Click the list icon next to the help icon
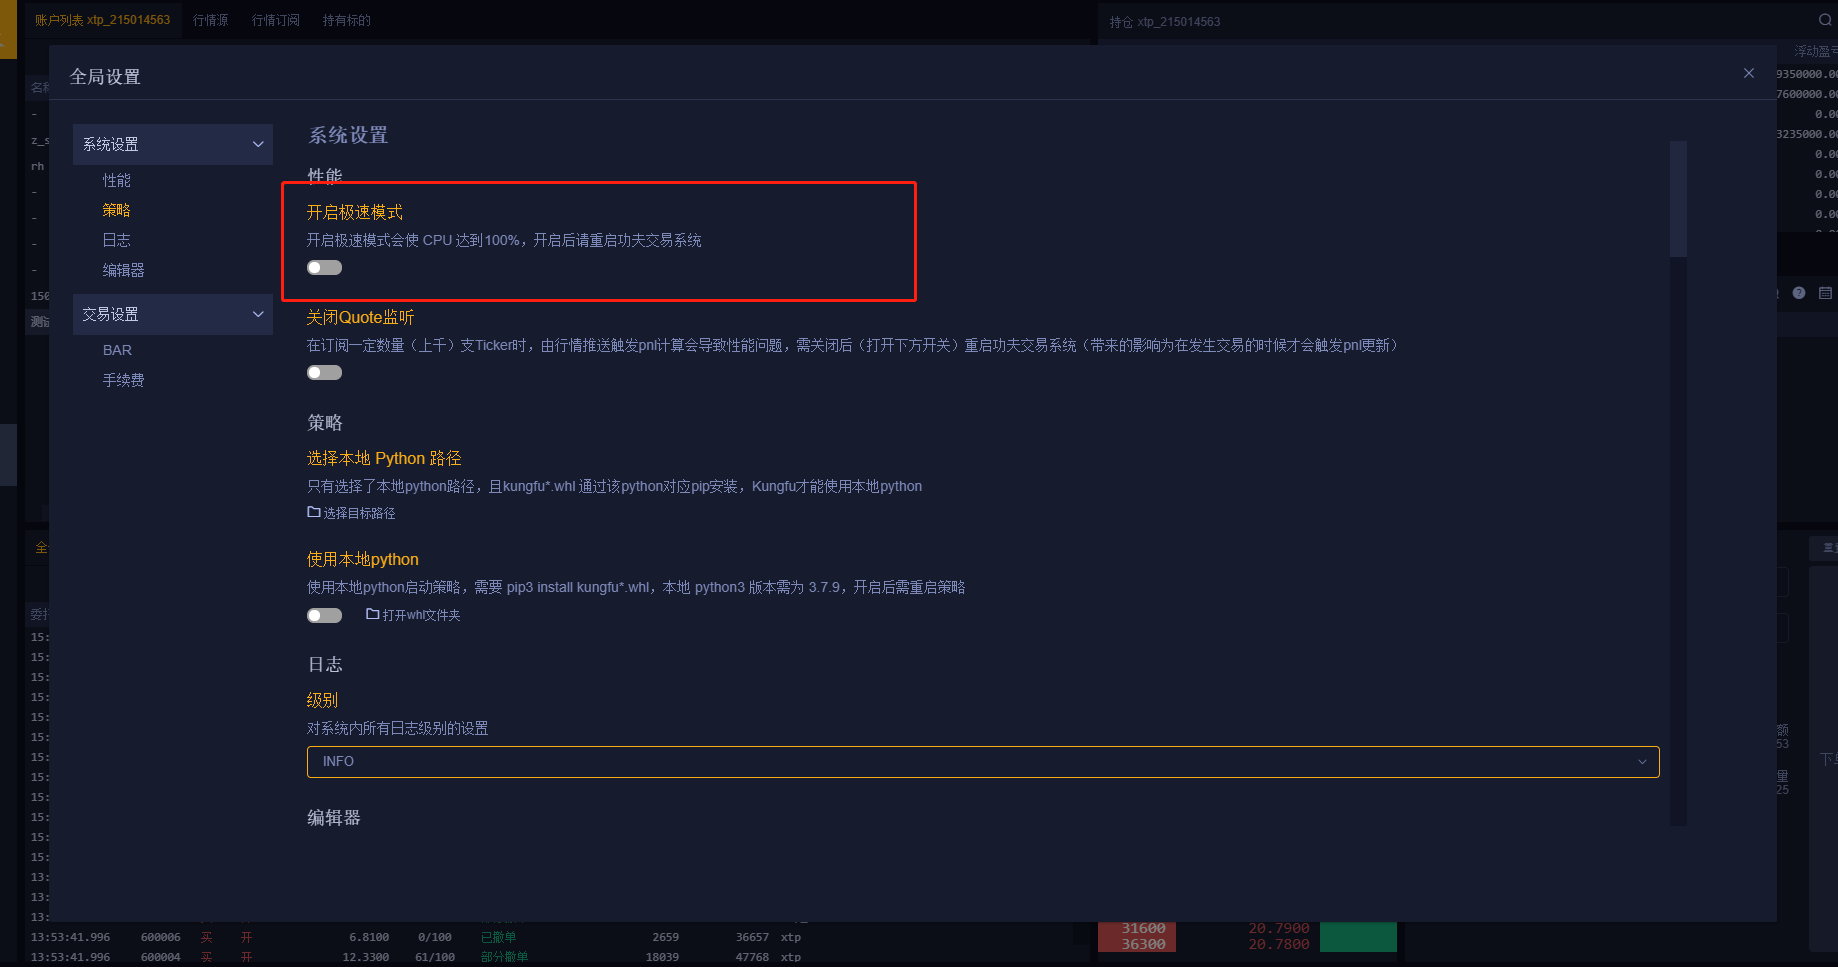Viewport: 1838px width, 967px height. [1825, 293]
